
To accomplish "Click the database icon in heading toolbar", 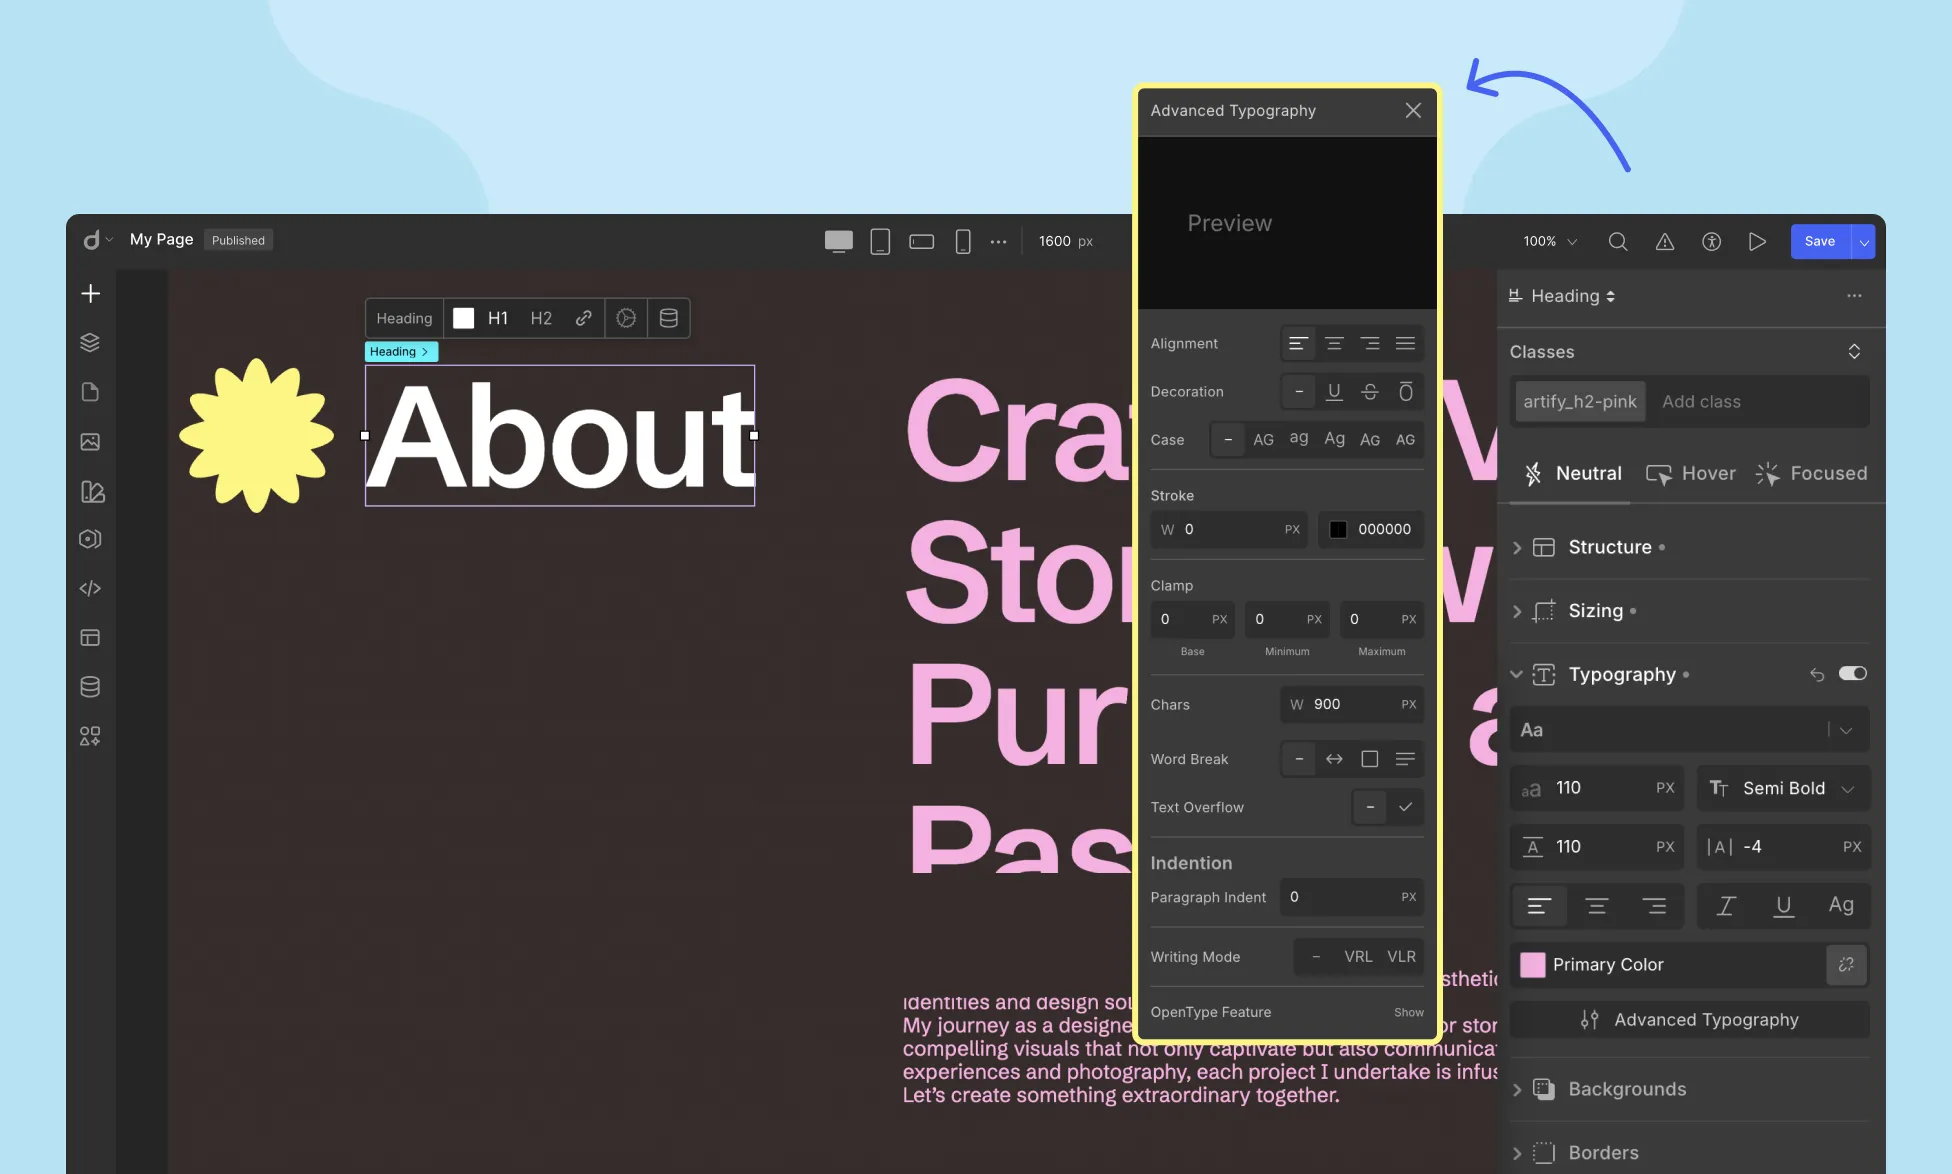I will [669, 318].
